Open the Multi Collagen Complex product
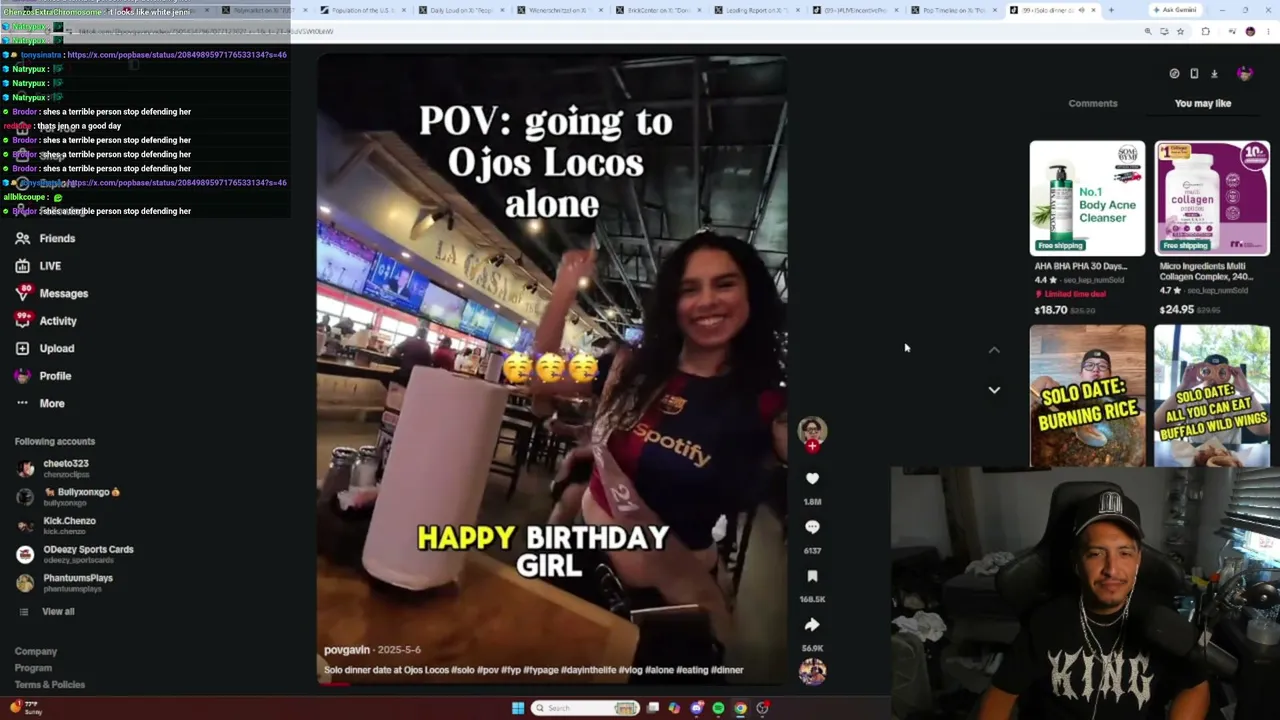This screenshot has height=720, width=1280. (1212, 198)
